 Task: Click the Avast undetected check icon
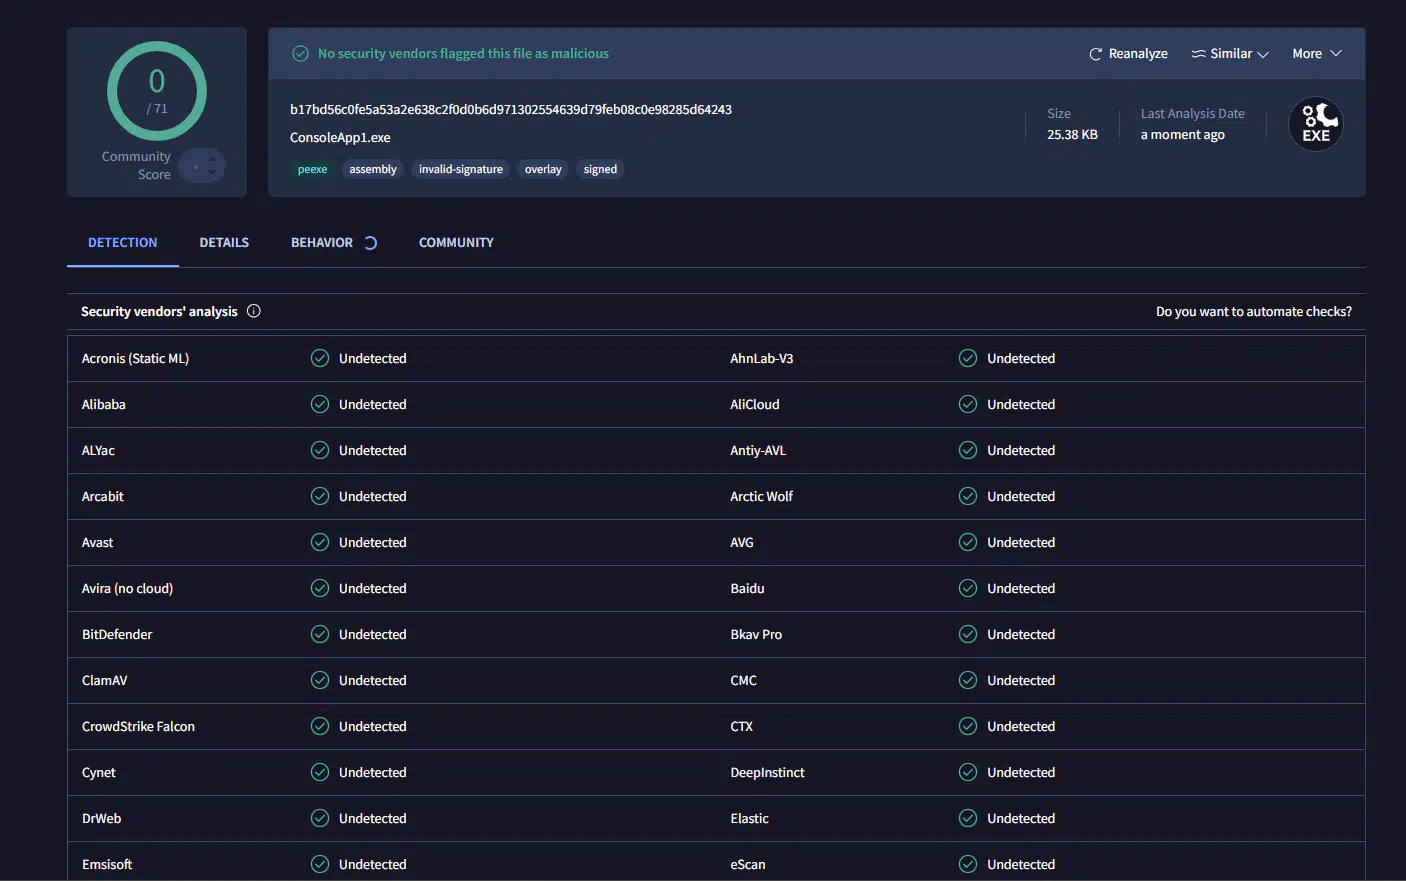(x=320, y=542)
